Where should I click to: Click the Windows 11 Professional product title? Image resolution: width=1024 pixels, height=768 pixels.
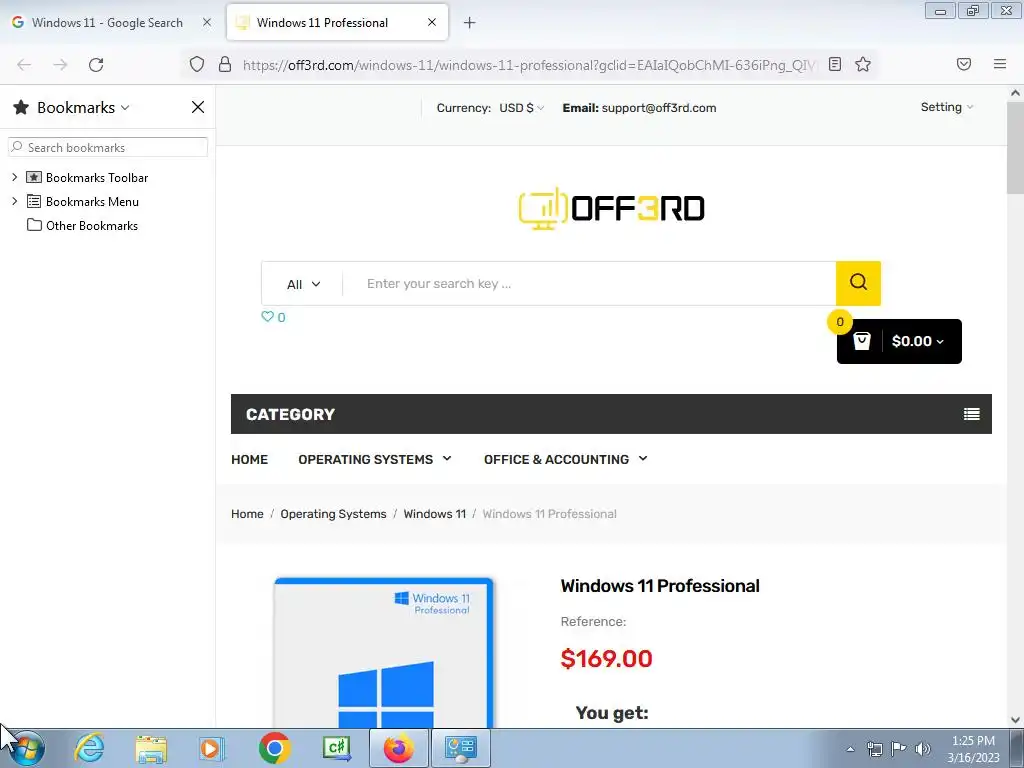point(660,586)
